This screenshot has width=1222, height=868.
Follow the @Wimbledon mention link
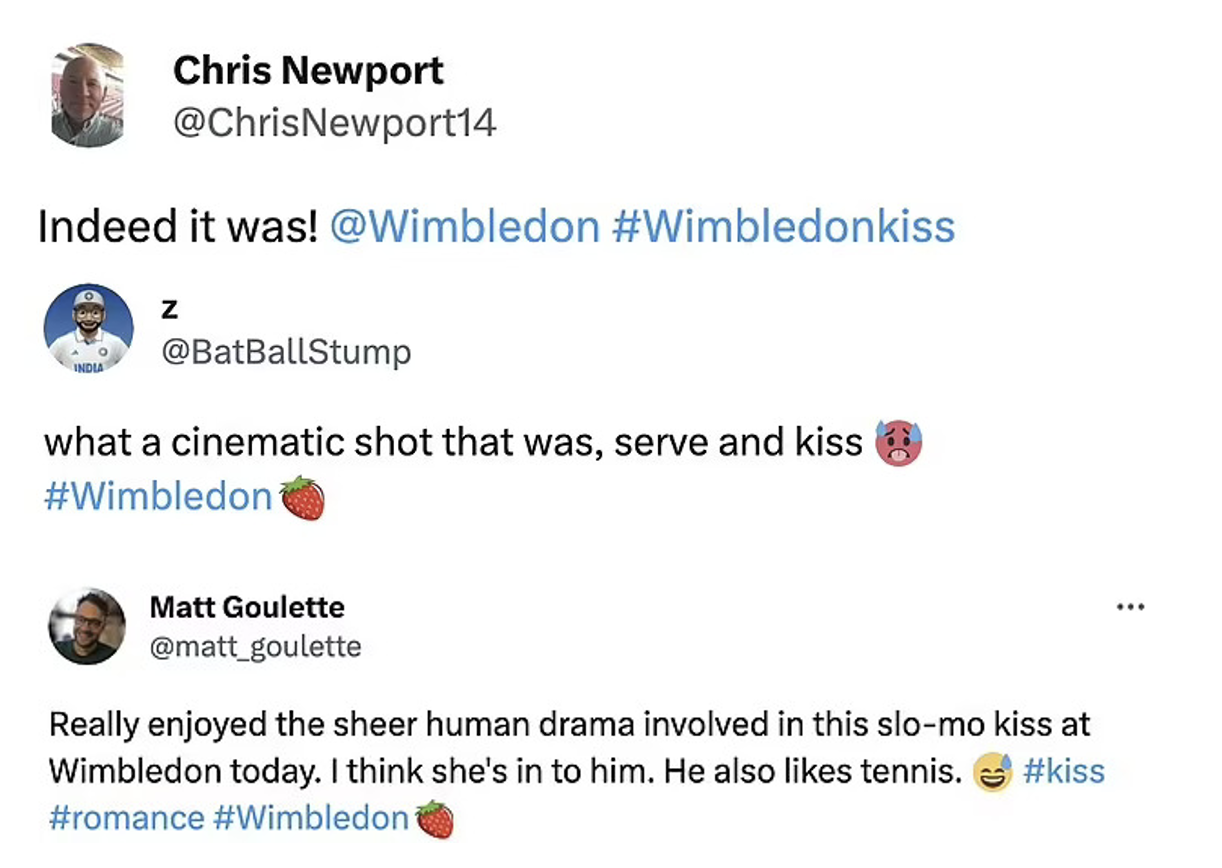click(x=463, y=227)
